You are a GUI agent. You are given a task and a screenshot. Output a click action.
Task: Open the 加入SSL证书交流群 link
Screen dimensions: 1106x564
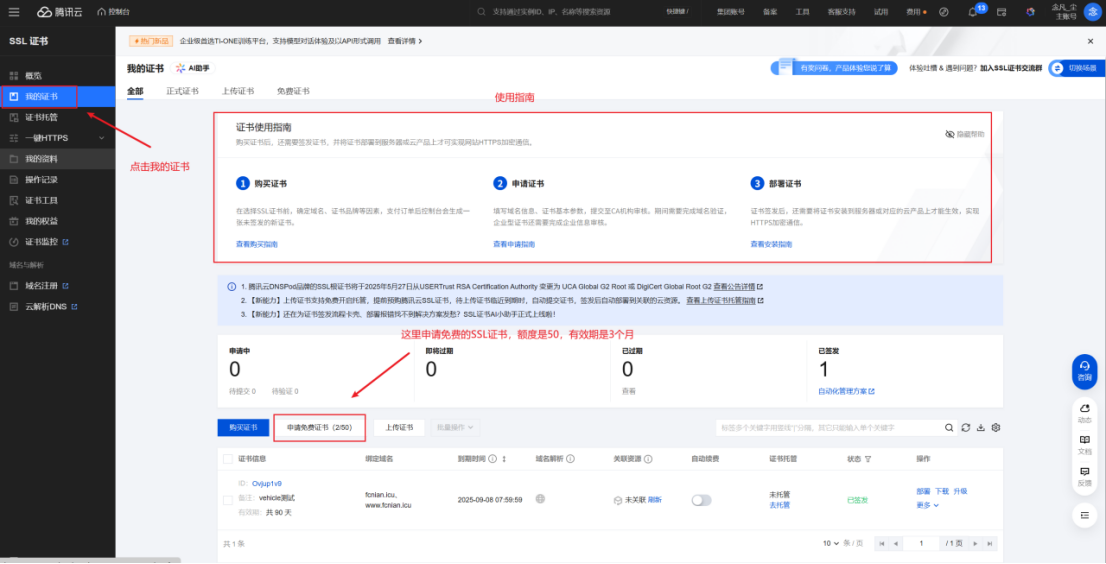coord(1011,68)
